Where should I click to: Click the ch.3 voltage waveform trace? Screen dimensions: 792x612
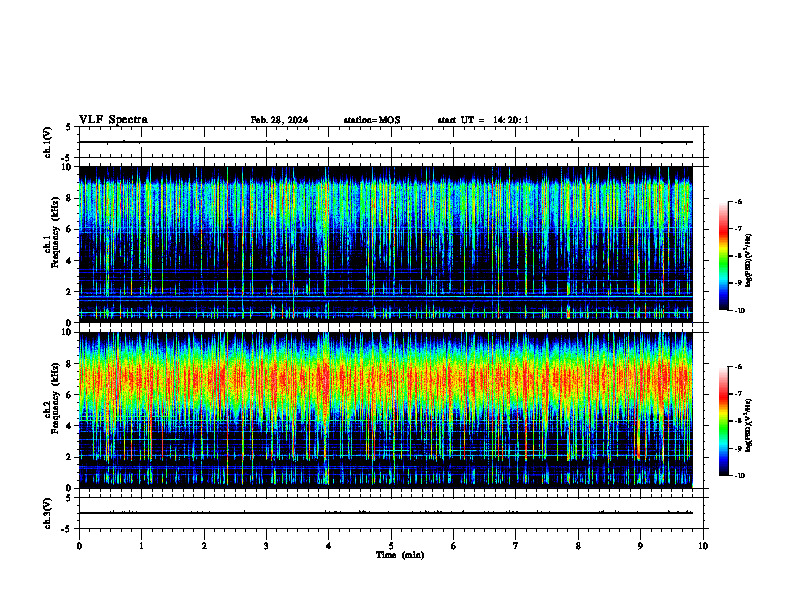[x=385, y=513]
